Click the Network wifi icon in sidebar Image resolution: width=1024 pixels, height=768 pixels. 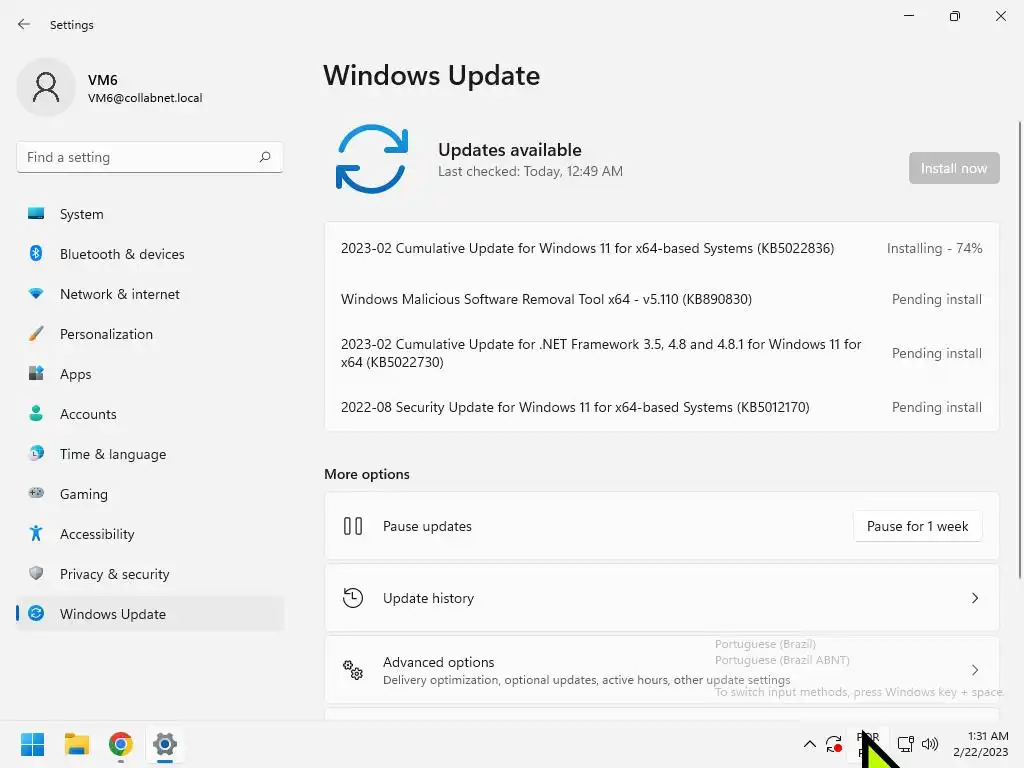(36, 294)
